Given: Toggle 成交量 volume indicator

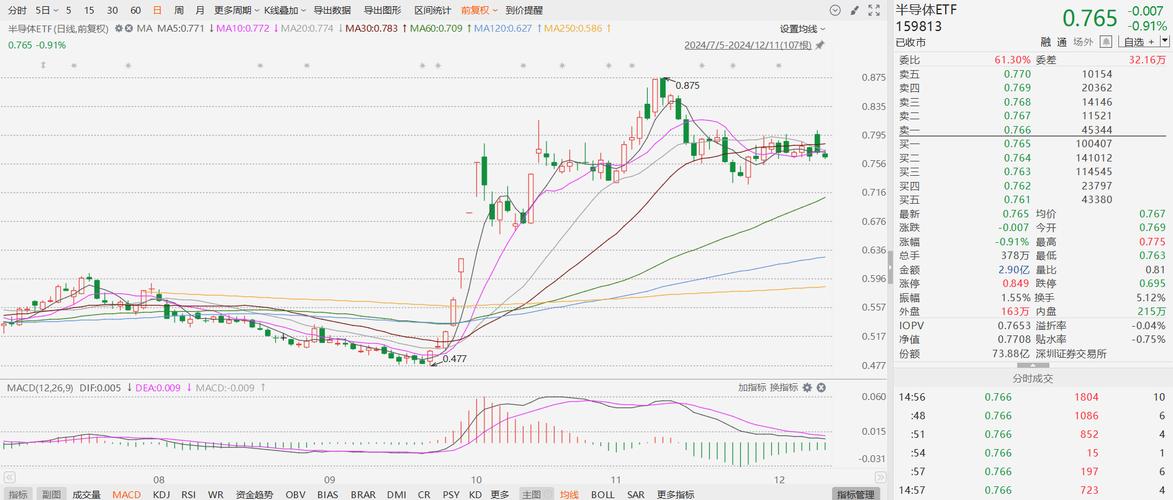Looking at the screenshot, I should tap(86, 494).
